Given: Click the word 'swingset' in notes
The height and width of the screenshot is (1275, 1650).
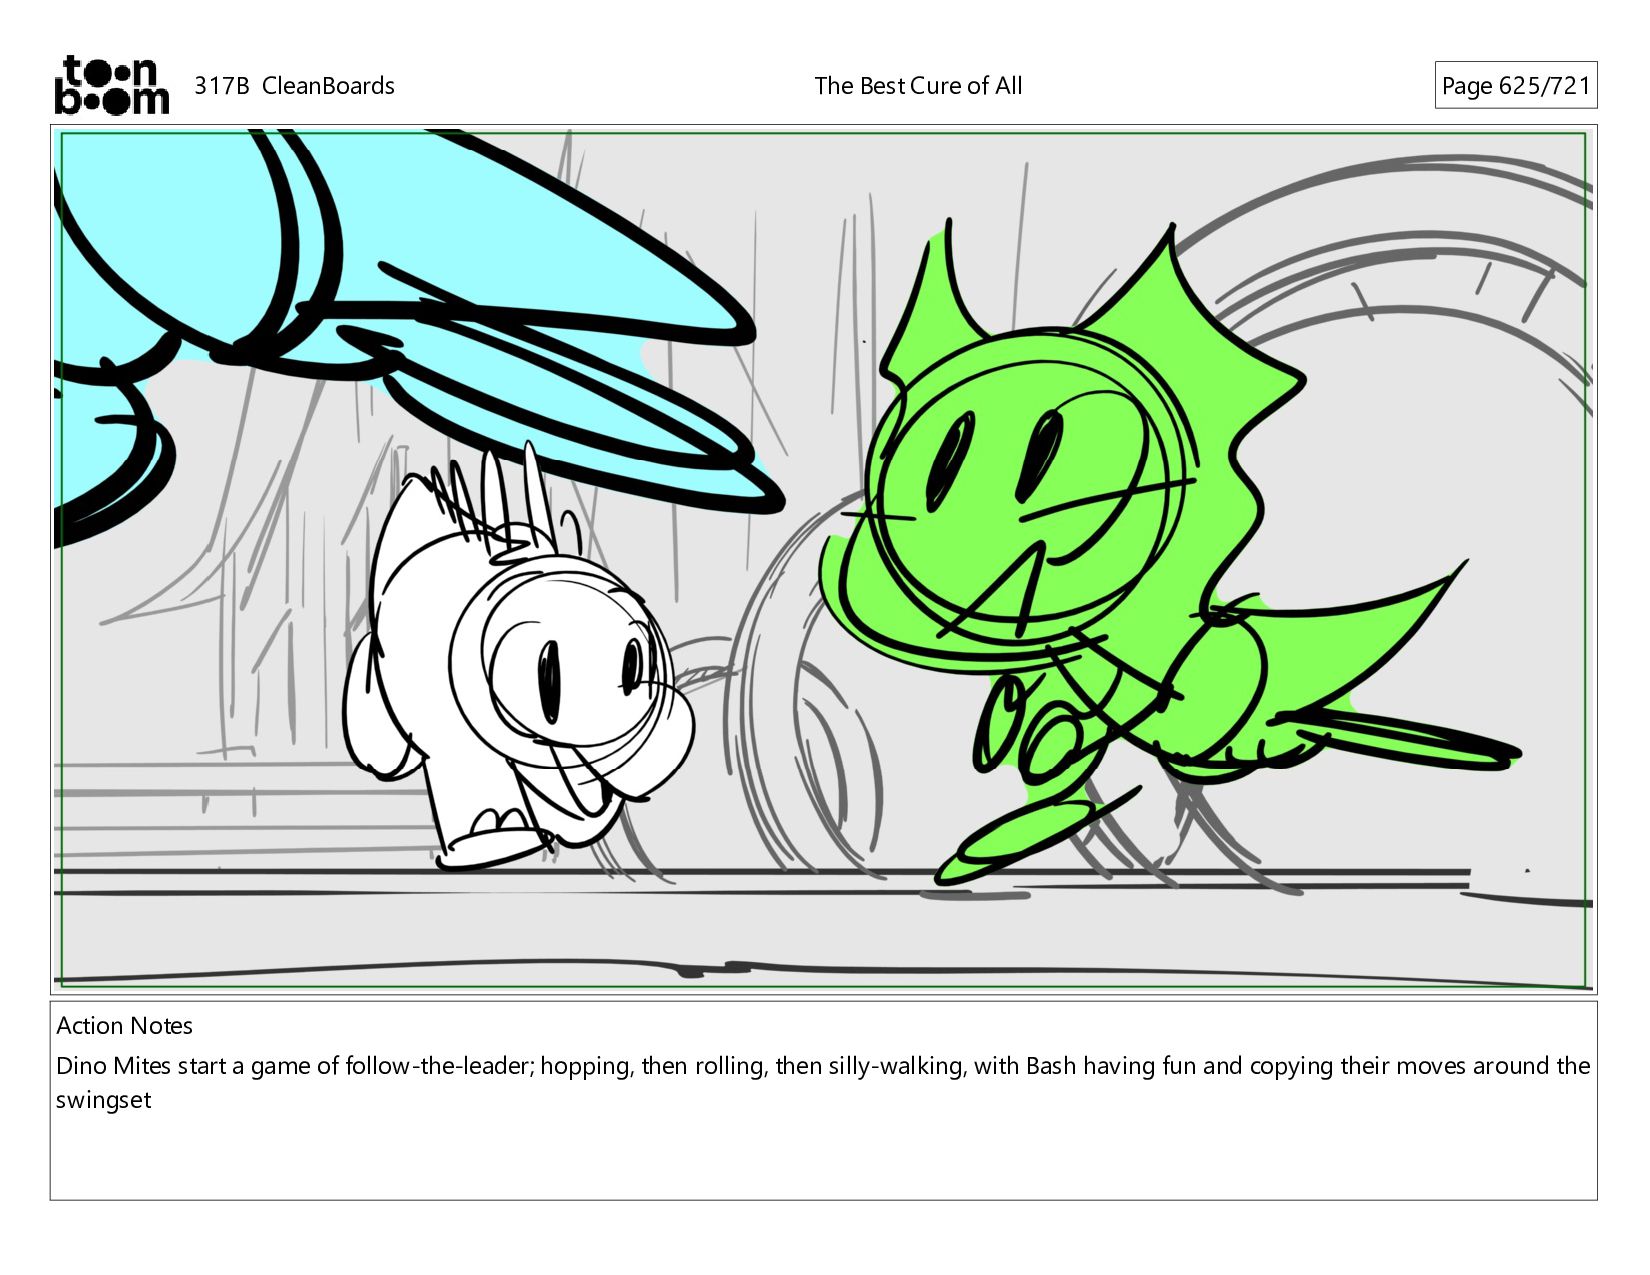Looking at the screenshot, I should point(103,1101).
